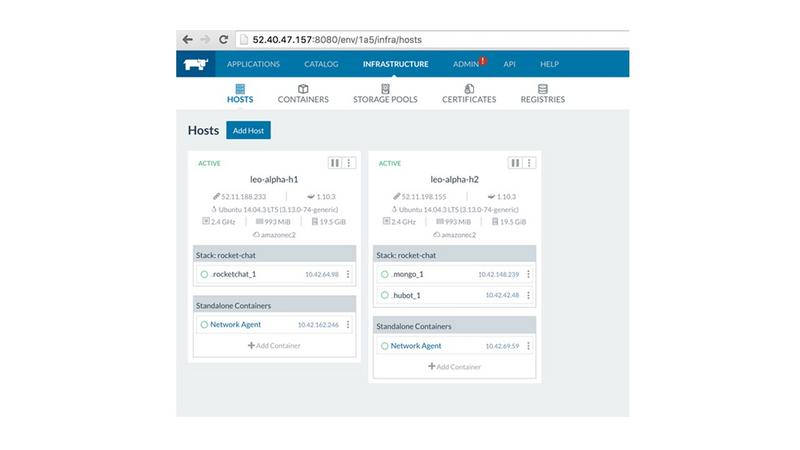Open the rocketchat_1 container
Screen dimensions: 800x450
coord(233,274)
